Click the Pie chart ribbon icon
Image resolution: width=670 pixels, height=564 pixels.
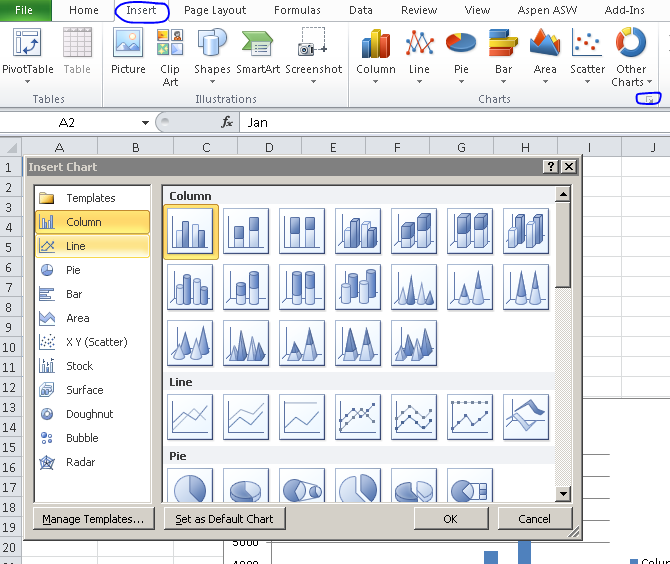pyautogui.click(x=461, y=43)
